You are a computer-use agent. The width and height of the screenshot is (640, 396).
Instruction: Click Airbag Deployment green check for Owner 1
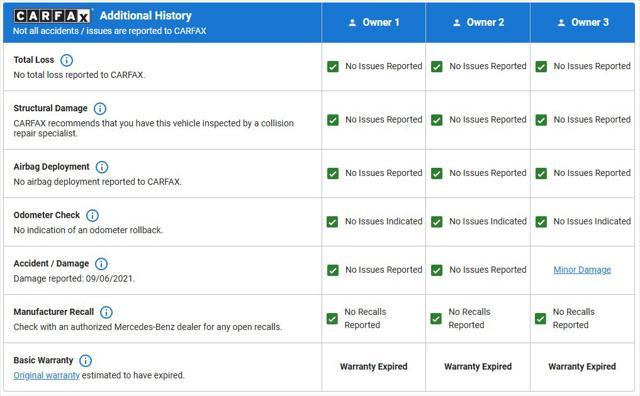[333, 174]
